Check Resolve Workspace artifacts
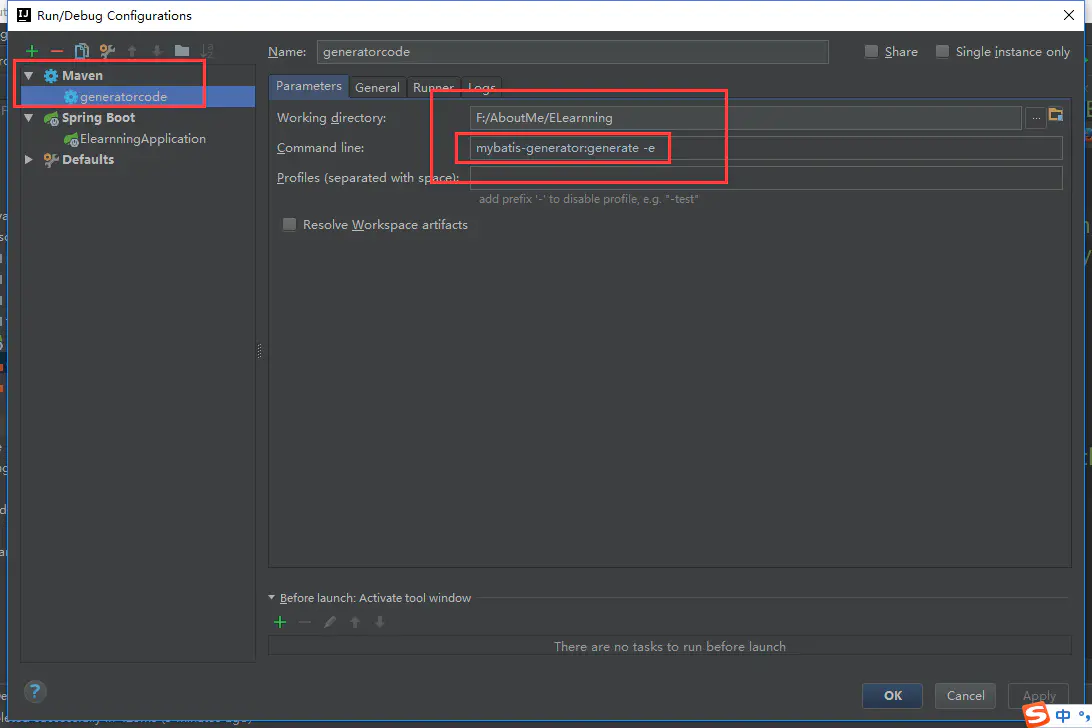Viewport: 1092px width, 728px height. (x=289, y=224)
